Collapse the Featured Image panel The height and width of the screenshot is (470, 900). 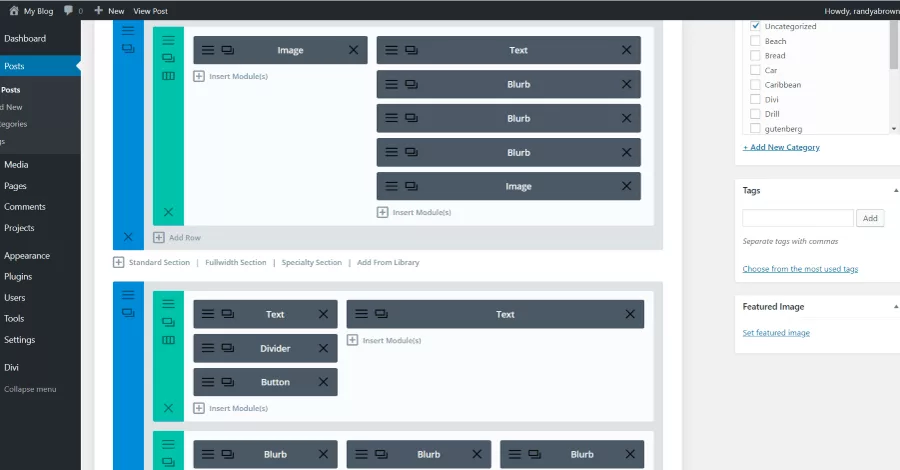[895, 307]
